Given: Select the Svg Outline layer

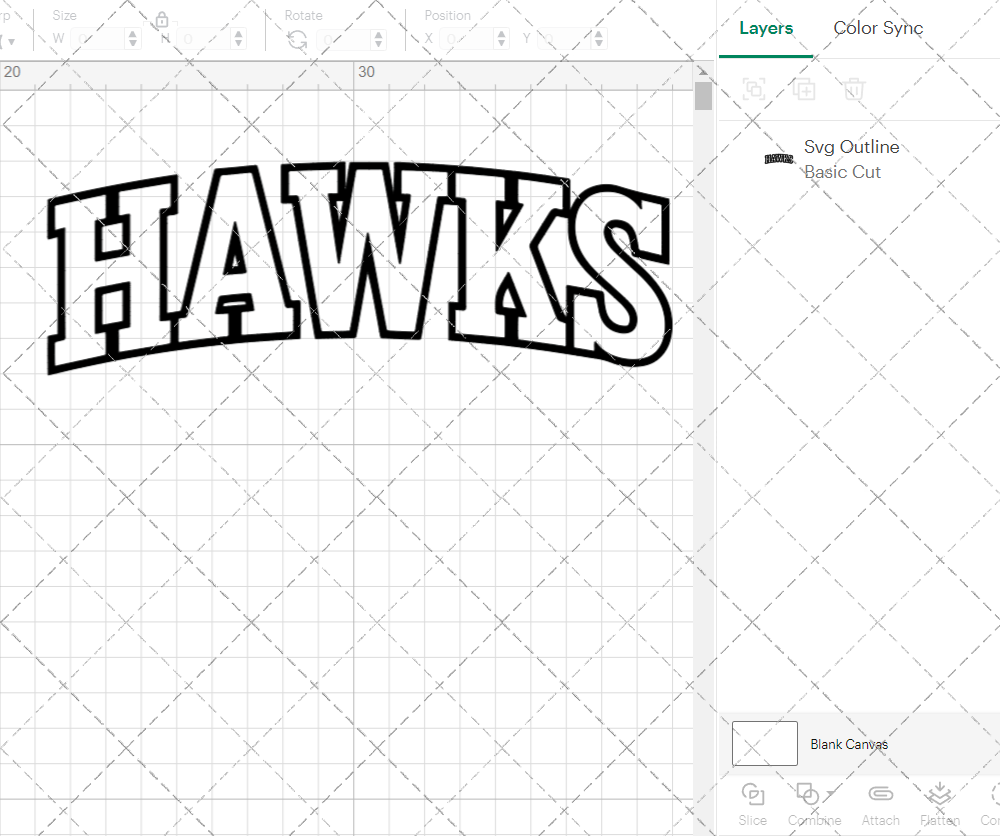Looking at the screenshot, I should click(x=852, y=147).
